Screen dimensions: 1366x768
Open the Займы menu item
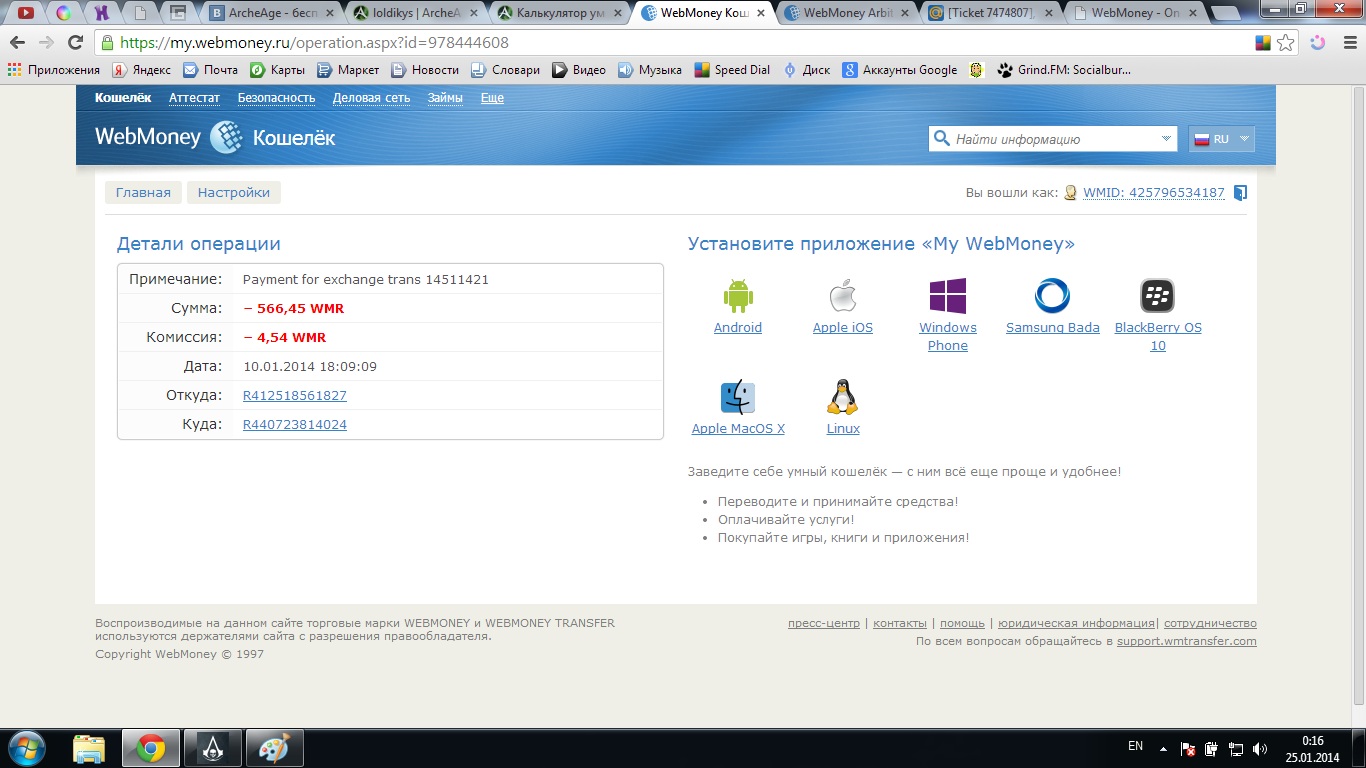tap(445, 98)
